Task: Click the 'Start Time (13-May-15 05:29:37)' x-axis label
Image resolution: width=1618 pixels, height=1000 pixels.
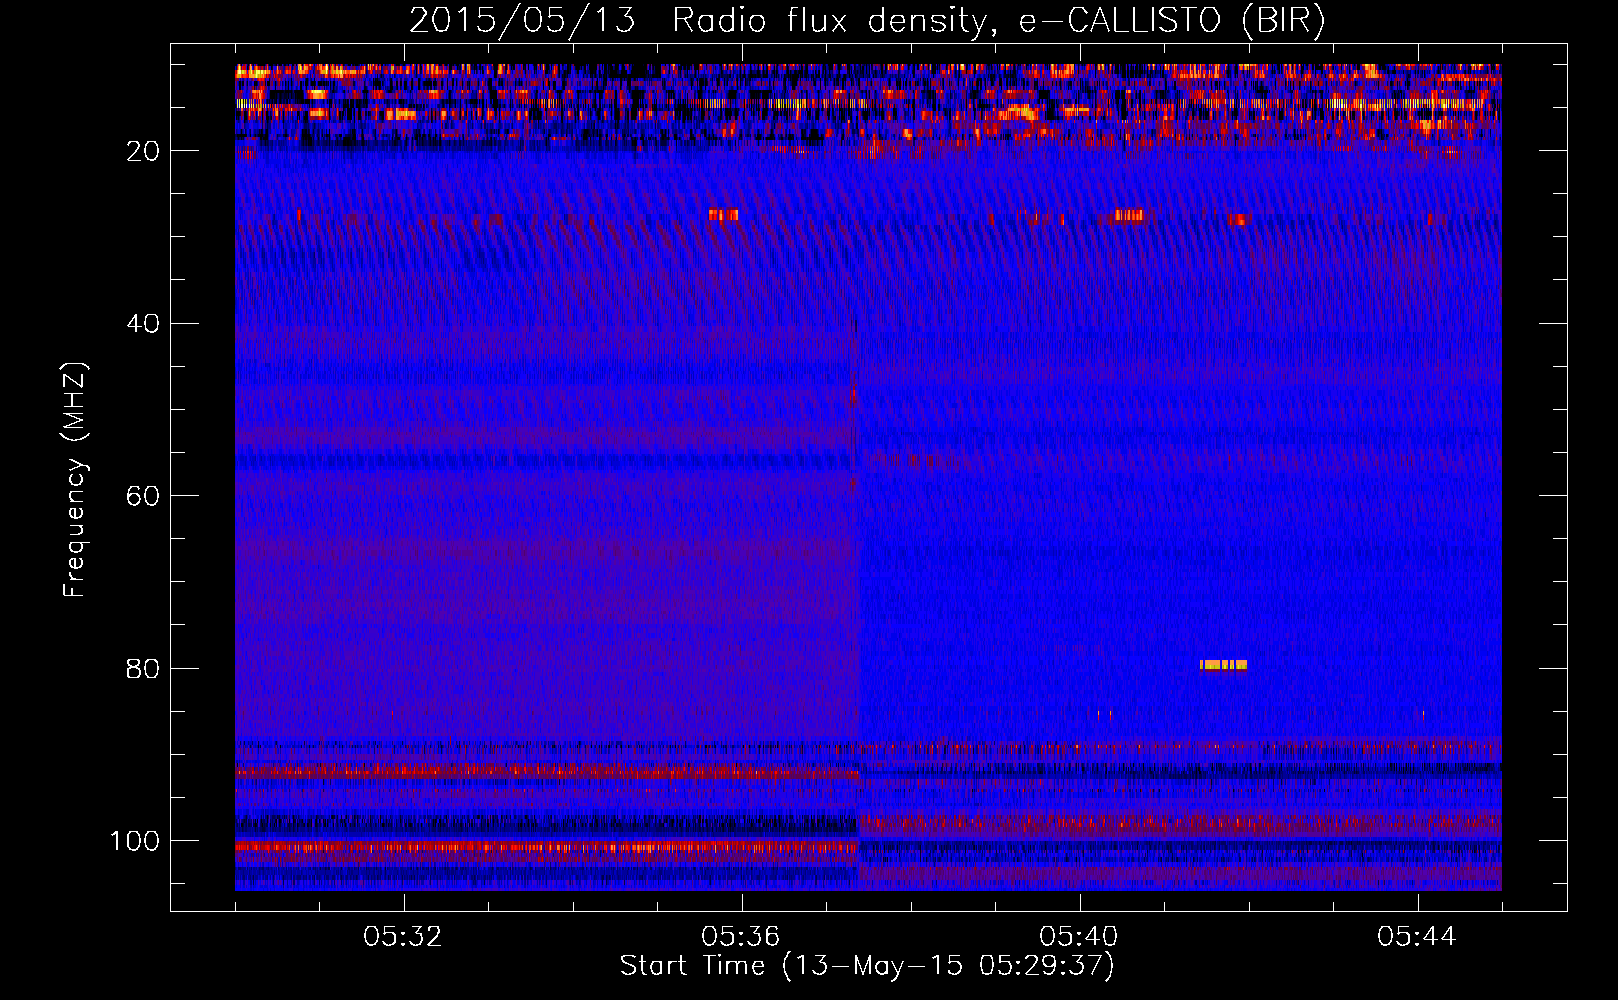Action: pos(867,966)
